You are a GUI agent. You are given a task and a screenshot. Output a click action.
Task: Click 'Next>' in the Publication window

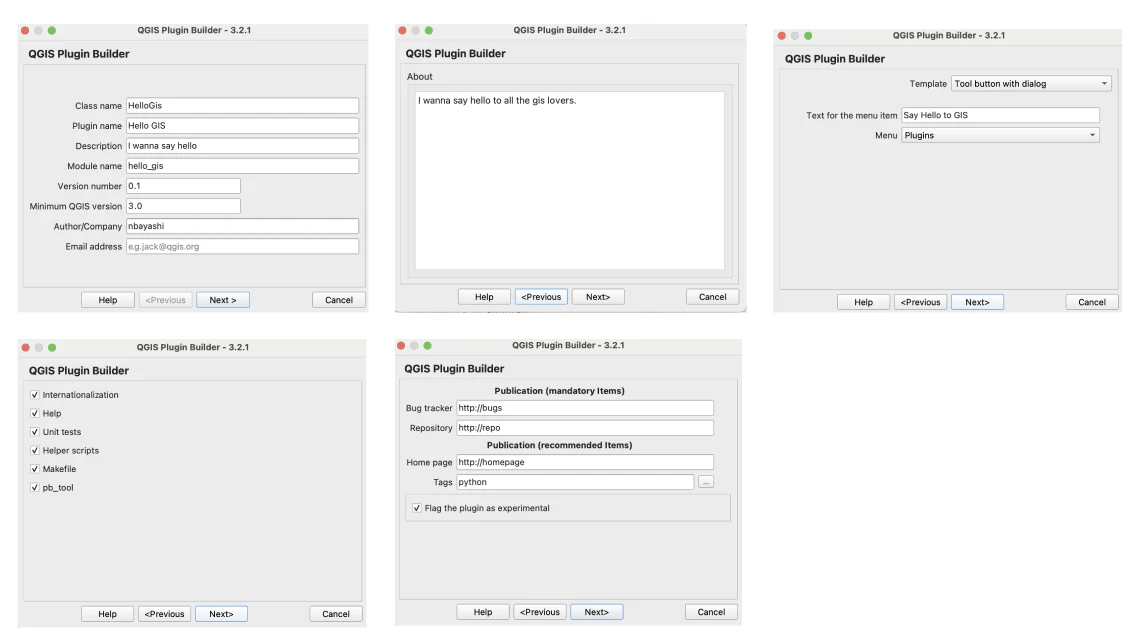pyautogui.click(x=596, y=612)
